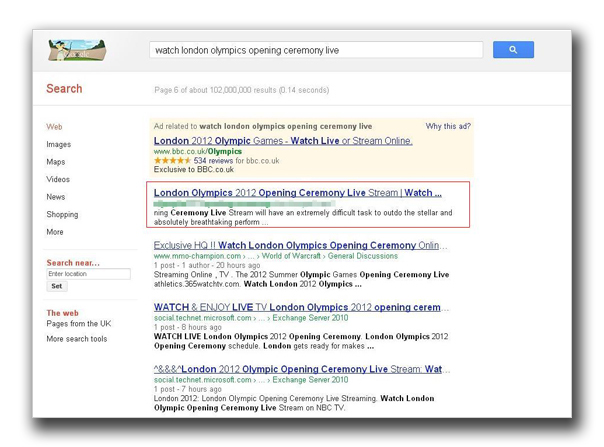This screenshot has height=447, width=604.
Task: Click 'The web' heading in sidebar
Action: click(x=62, y=313)
